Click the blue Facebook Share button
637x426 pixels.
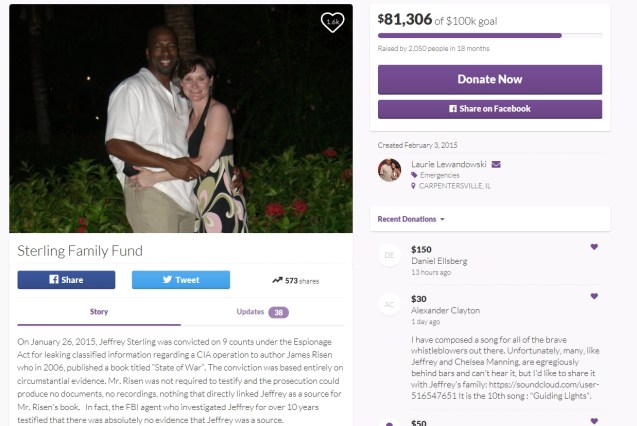(x=66, y=280)
